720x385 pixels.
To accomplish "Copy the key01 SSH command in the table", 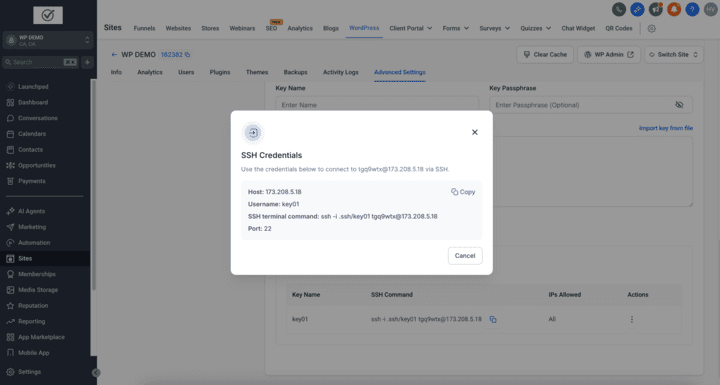I will tap(493, 319).
